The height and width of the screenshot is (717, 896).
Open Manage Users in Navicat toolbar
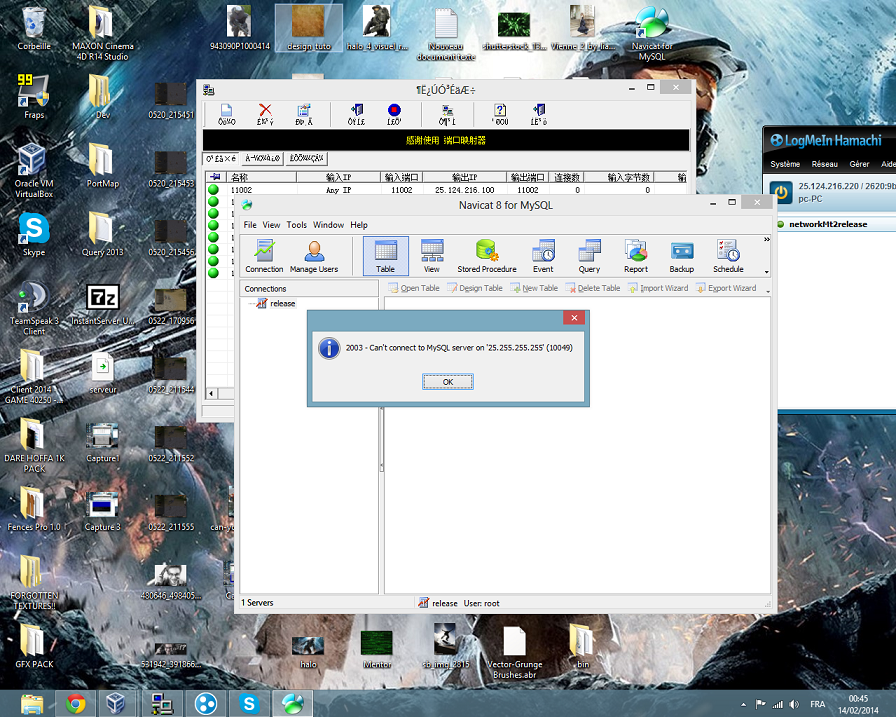(x=314, y=256)
